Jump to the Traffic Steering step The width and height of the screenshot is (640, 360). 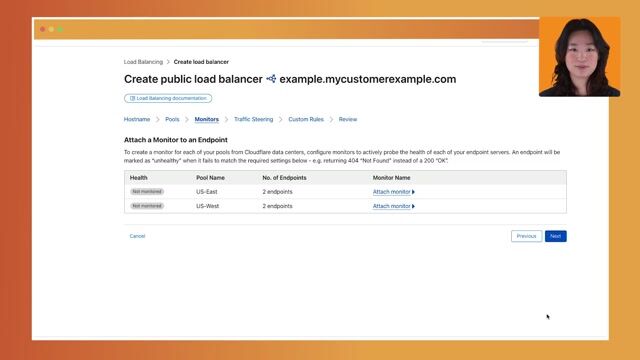pyautogui.click(x=253, y=119)
